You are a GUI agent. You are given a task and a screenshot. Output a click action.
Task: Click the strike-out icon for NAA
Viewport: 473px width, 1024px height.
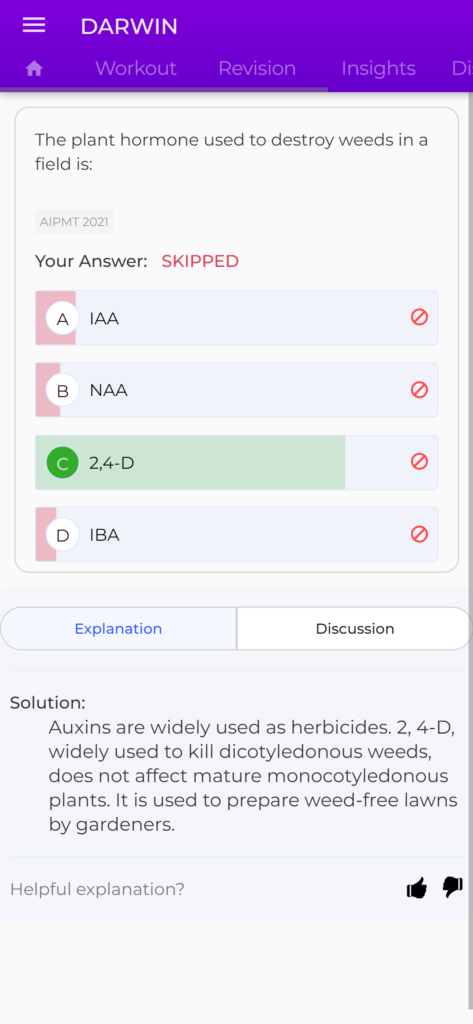click(419, 390)
